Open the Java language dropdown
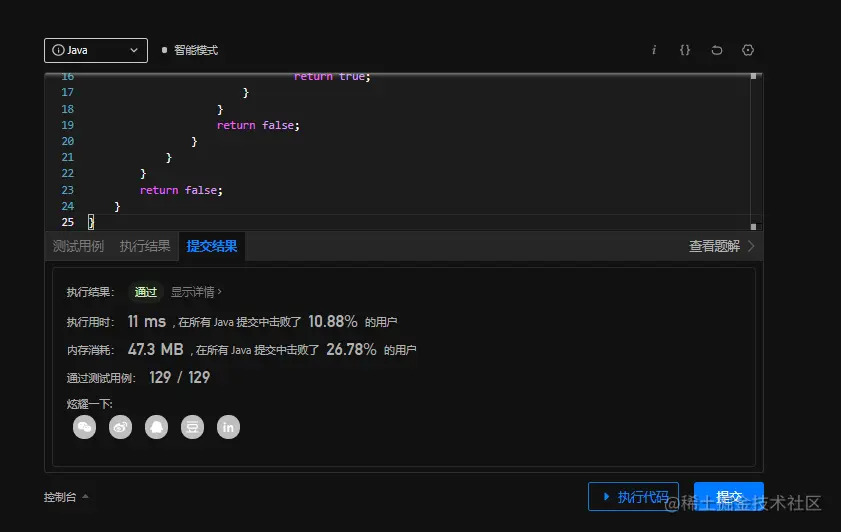The width and height of the screenshot is (841, 532). (x=95, y=50)
